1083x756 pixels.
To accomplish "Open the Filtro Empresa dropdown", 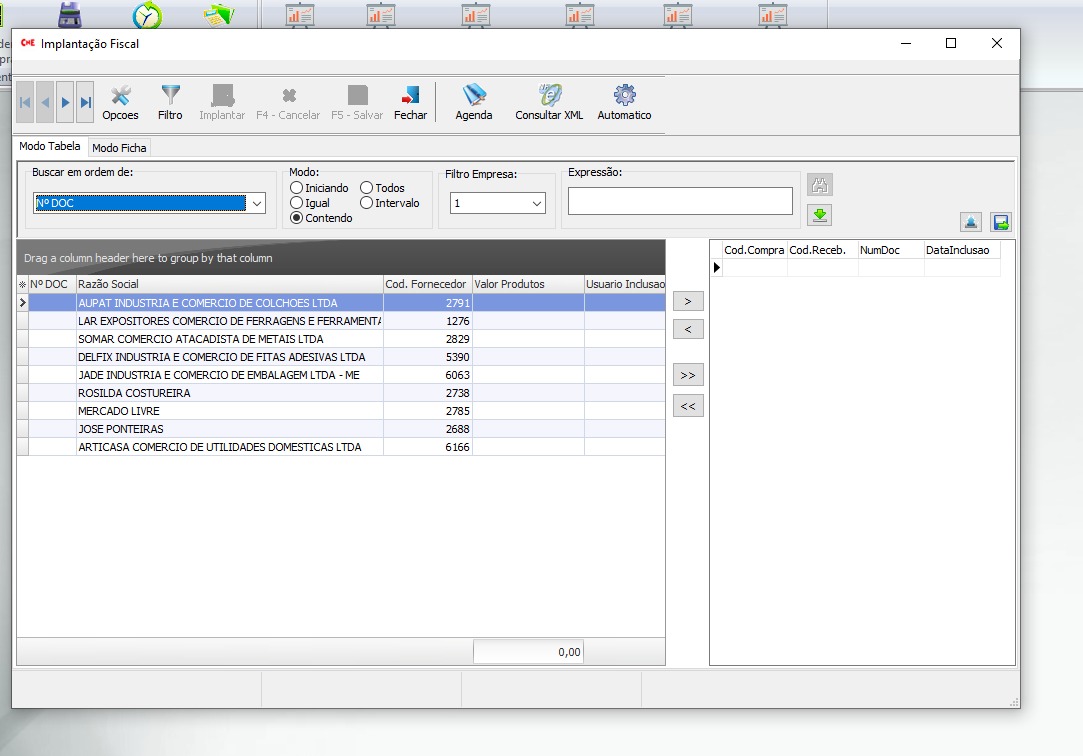I will point(537,204).
